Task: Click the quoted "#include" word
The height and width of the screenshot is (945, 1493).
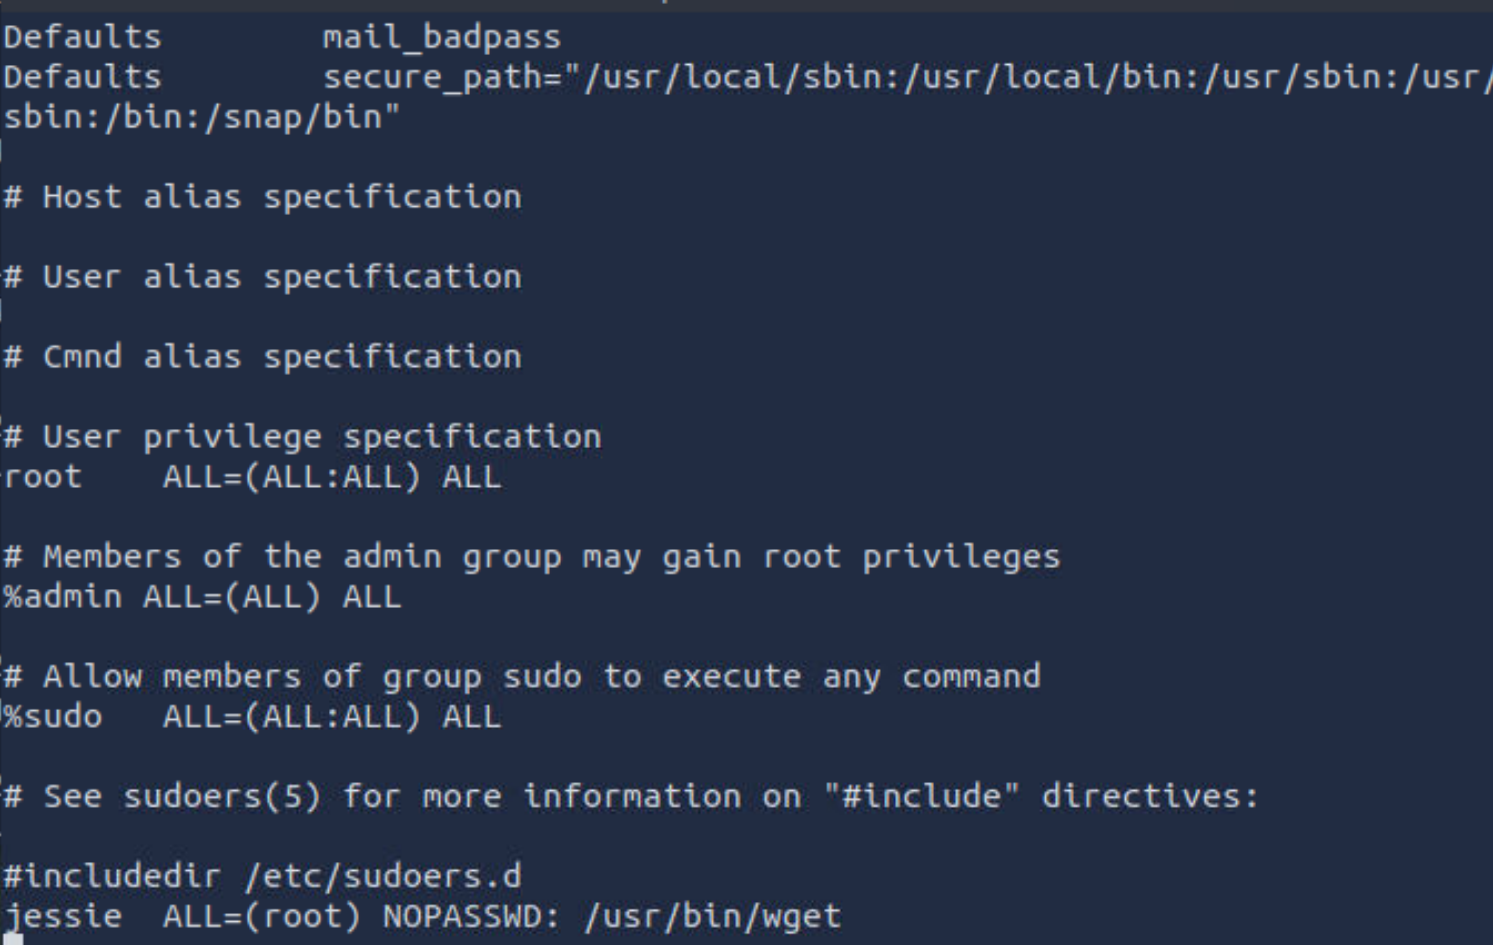Action: pyautogui.click(x=921, y=797)
